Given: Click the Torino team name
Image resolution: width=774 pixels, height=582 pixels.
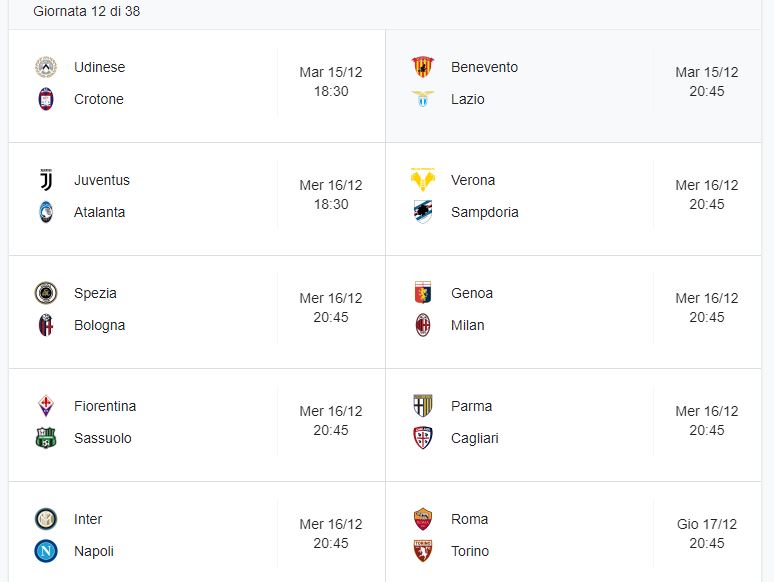Looking at the screenshot, I should (x=469, y=551).
